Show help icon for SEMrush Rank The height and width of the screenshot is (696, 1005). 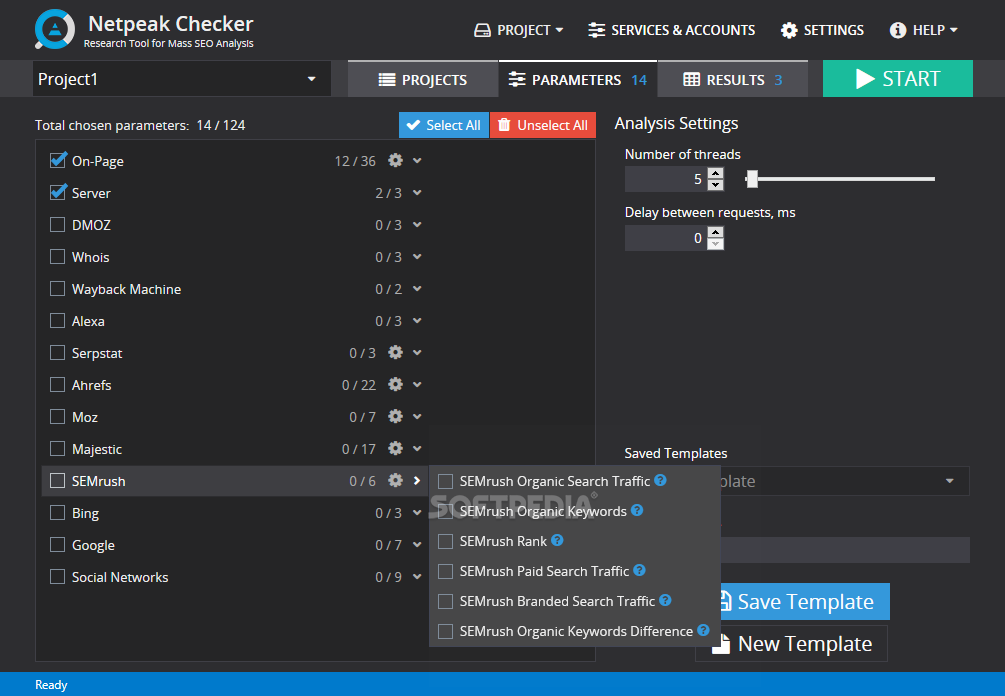click(x=557, y=540)
